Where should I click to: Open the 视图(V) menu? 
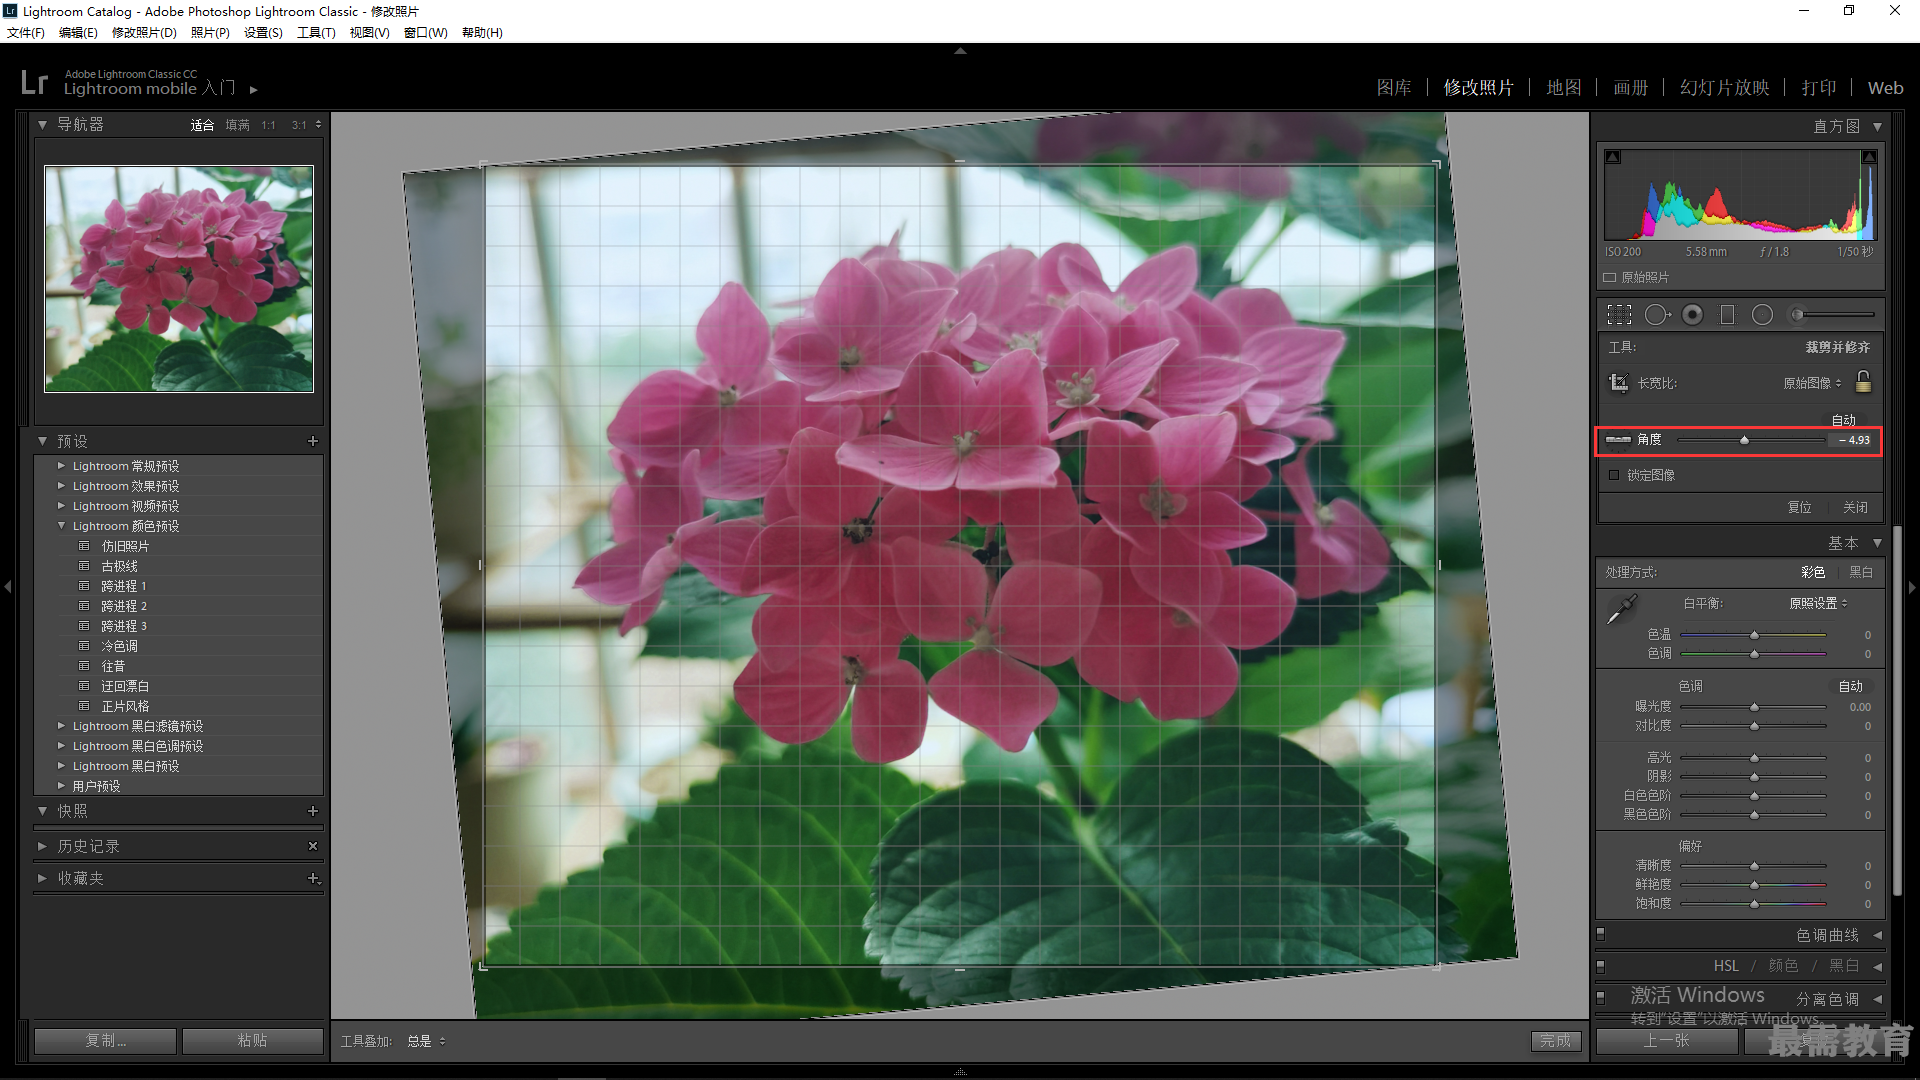point(369,33)
